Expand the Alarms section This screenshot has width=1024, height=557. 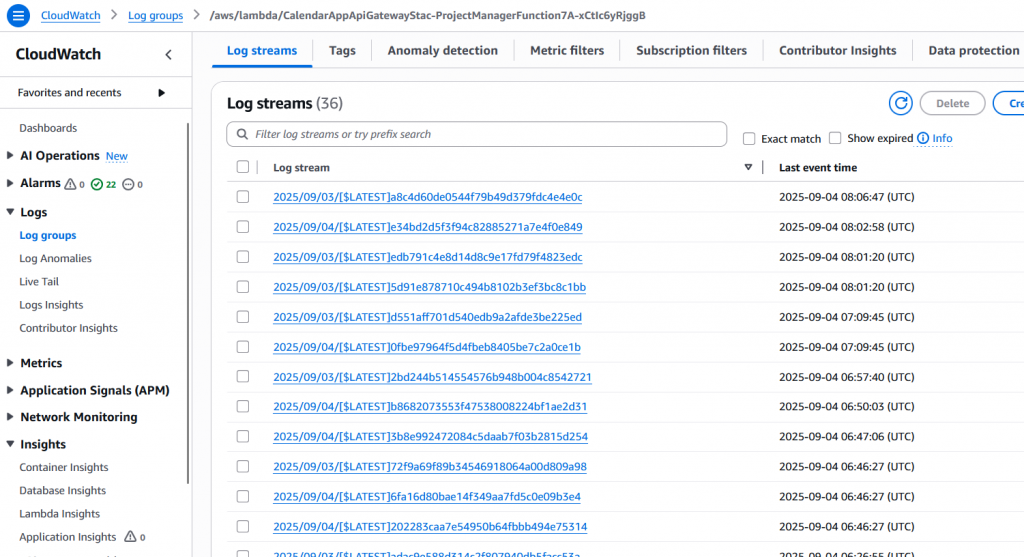point(10,183)
